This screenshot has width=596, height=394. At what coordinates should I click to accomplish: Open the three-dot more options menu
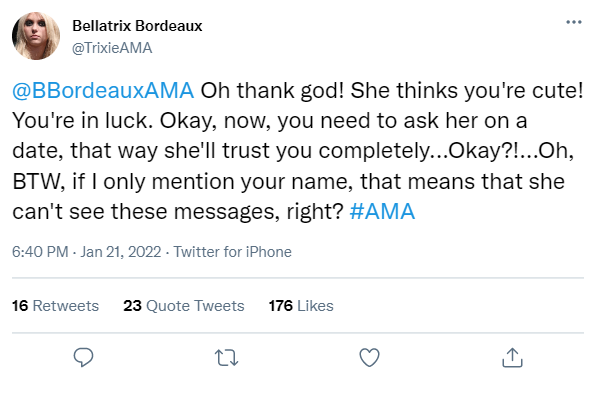[574, 22]
